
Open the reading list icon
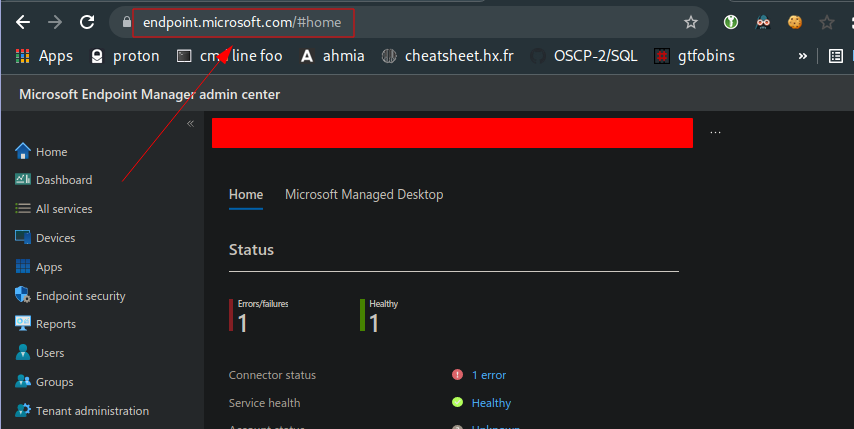835,56
